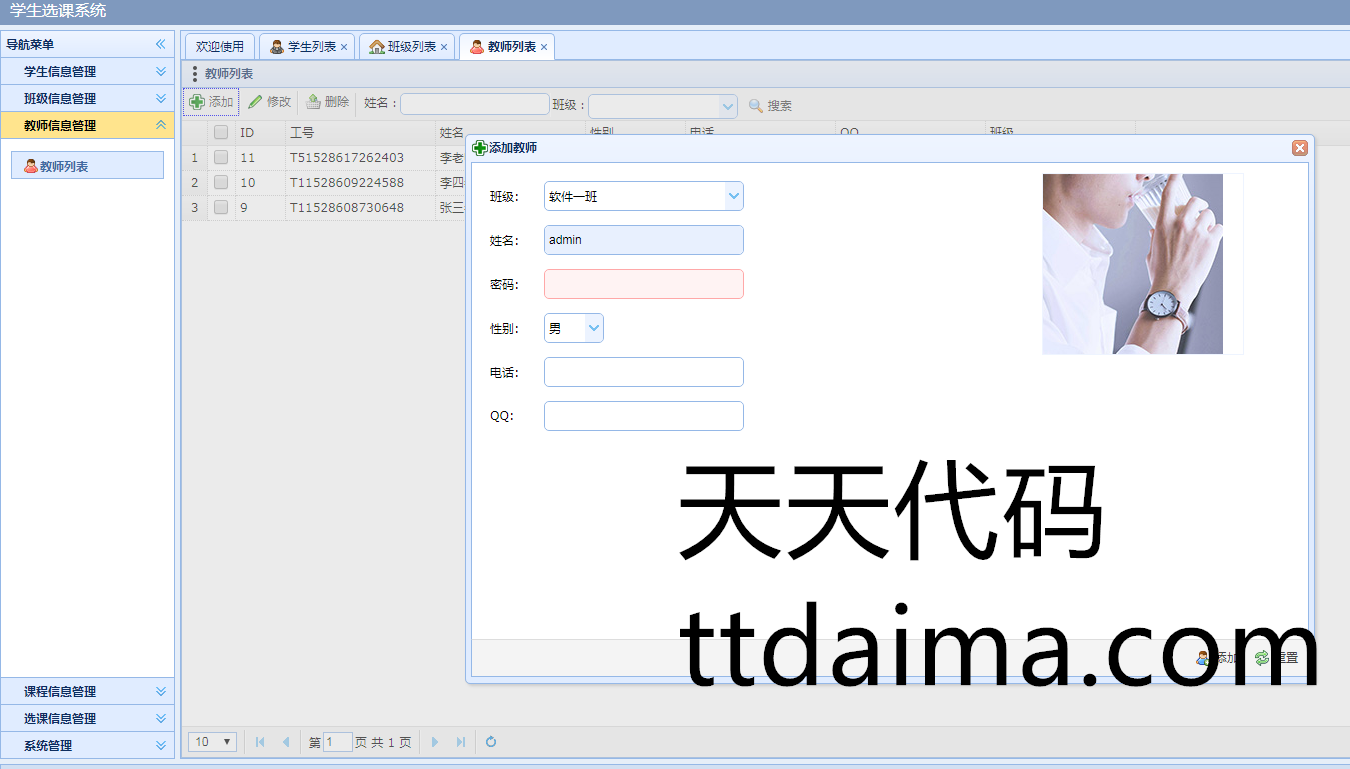
Task: Collapse the navigation menu panel
Action: (160, 44)
